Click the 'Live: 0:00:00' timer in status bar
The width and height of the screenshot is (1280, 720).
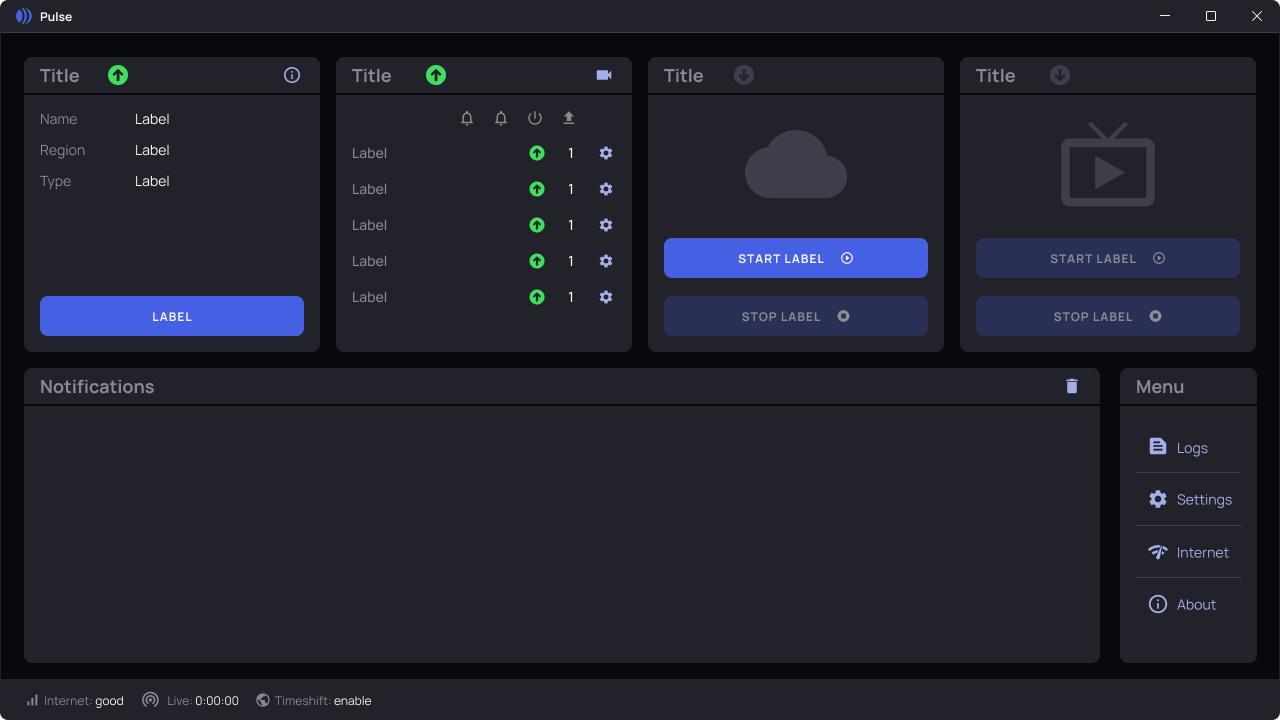pos(190,701)
